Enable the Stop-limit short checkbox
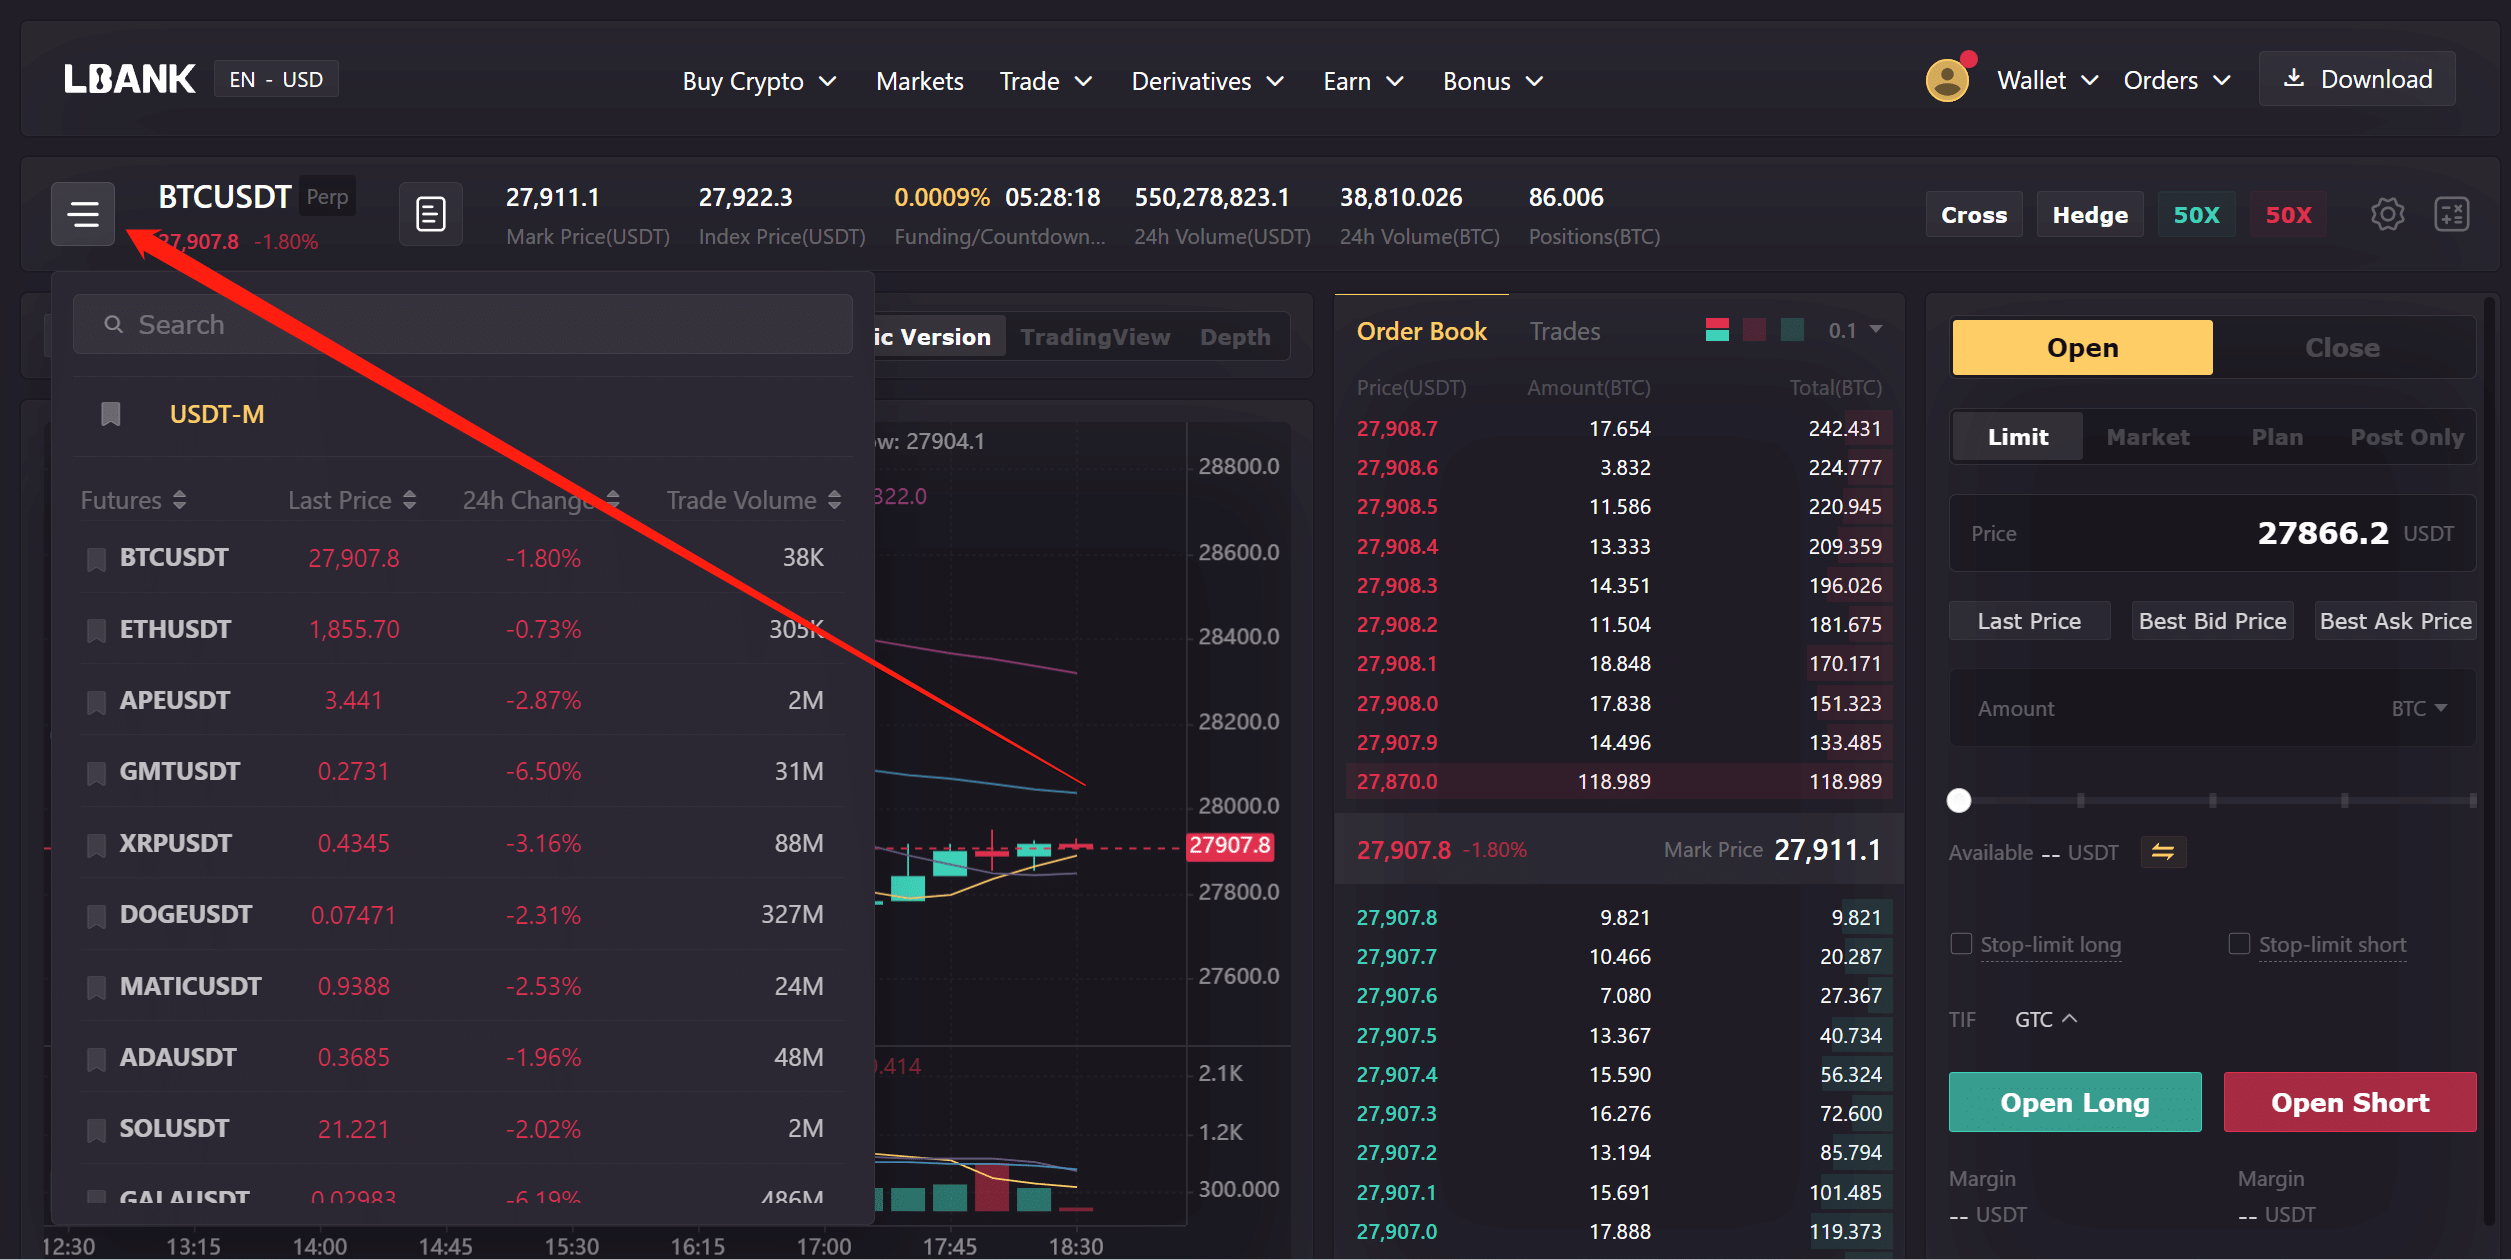 pos(2239,944)
